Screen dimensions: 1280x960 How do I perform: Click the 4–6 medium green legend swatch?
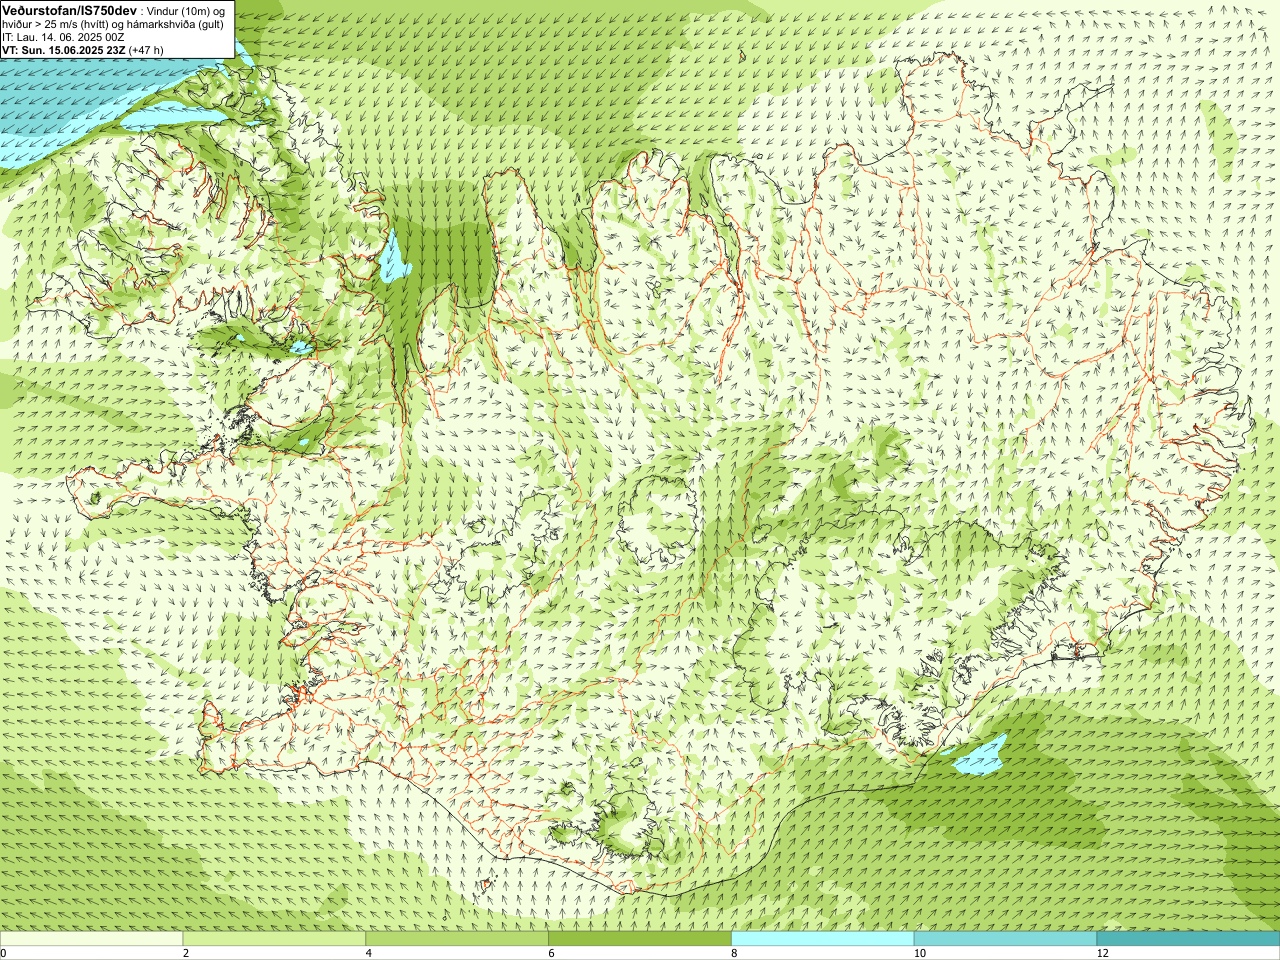pos(457,939)
